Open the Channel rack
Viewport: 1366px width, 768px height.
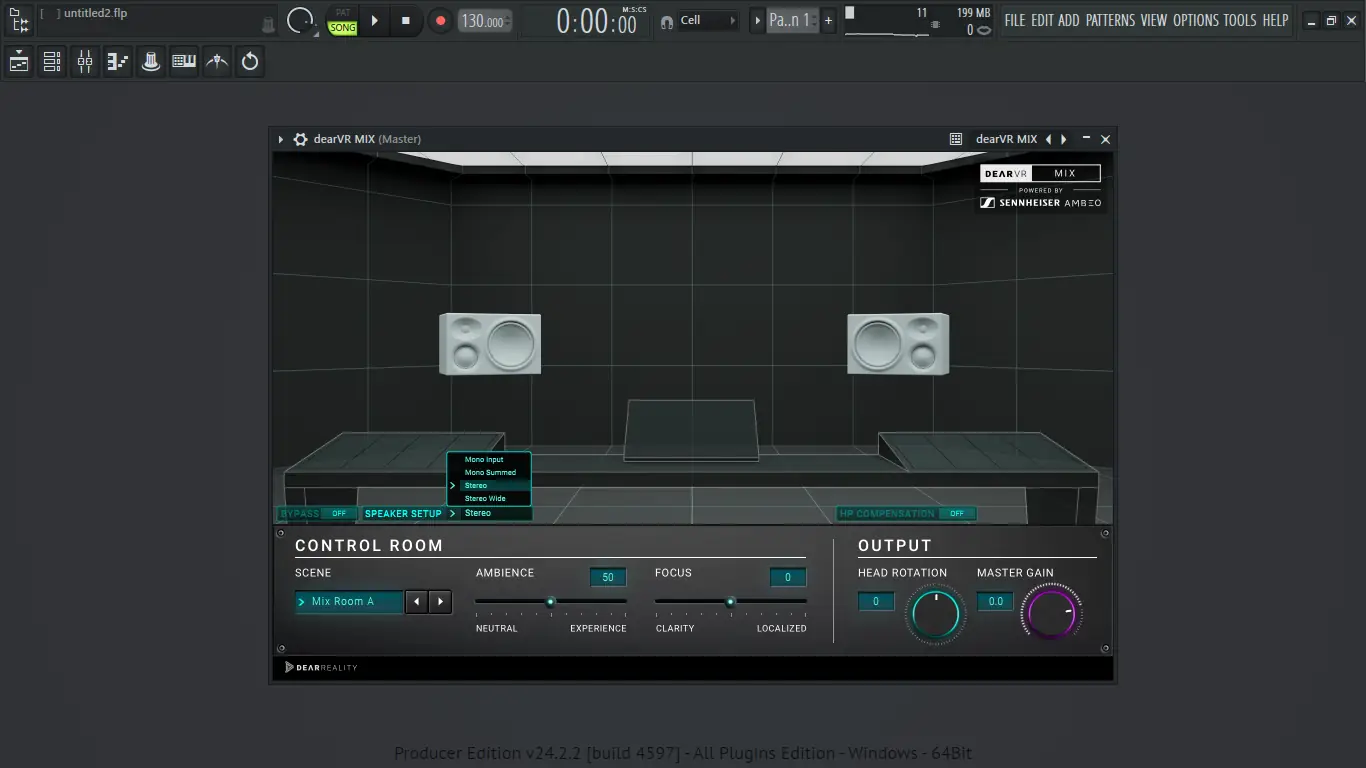[x=51, y=61]
